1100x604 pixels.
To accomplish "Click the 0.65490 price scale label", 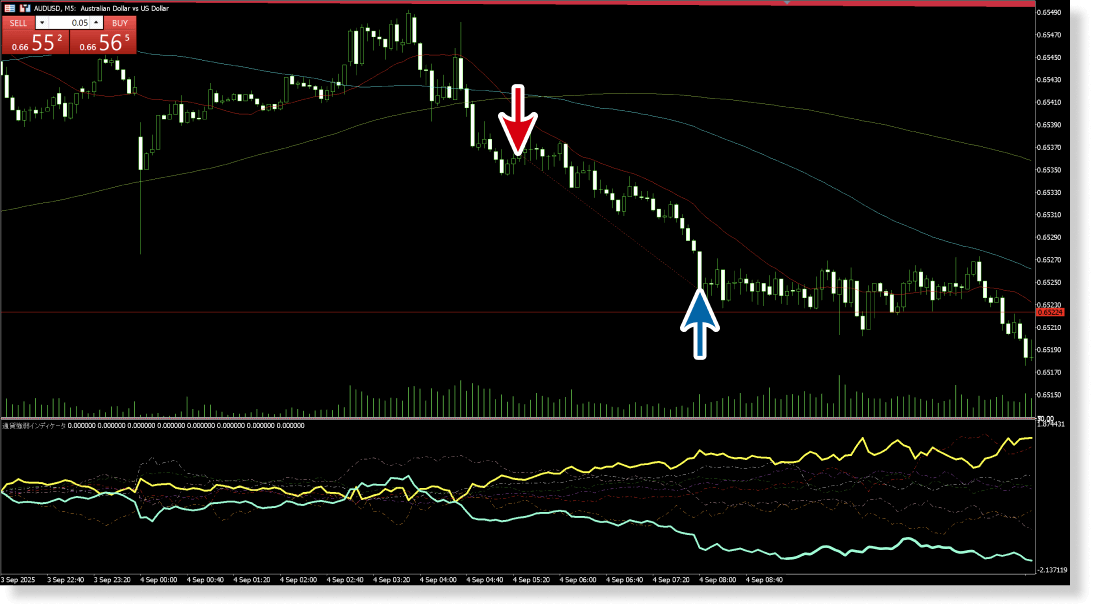I will pos(1050,13).
